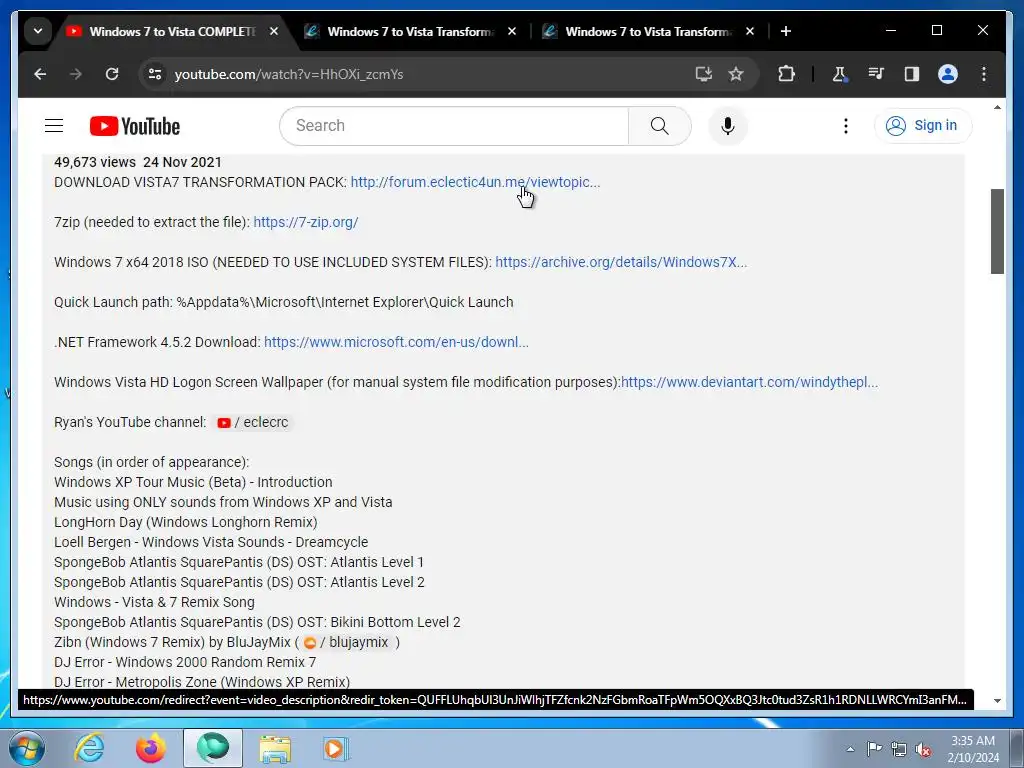
Task: Launch Internet Explorer from taskbar
Action: (x=88, y=748)
